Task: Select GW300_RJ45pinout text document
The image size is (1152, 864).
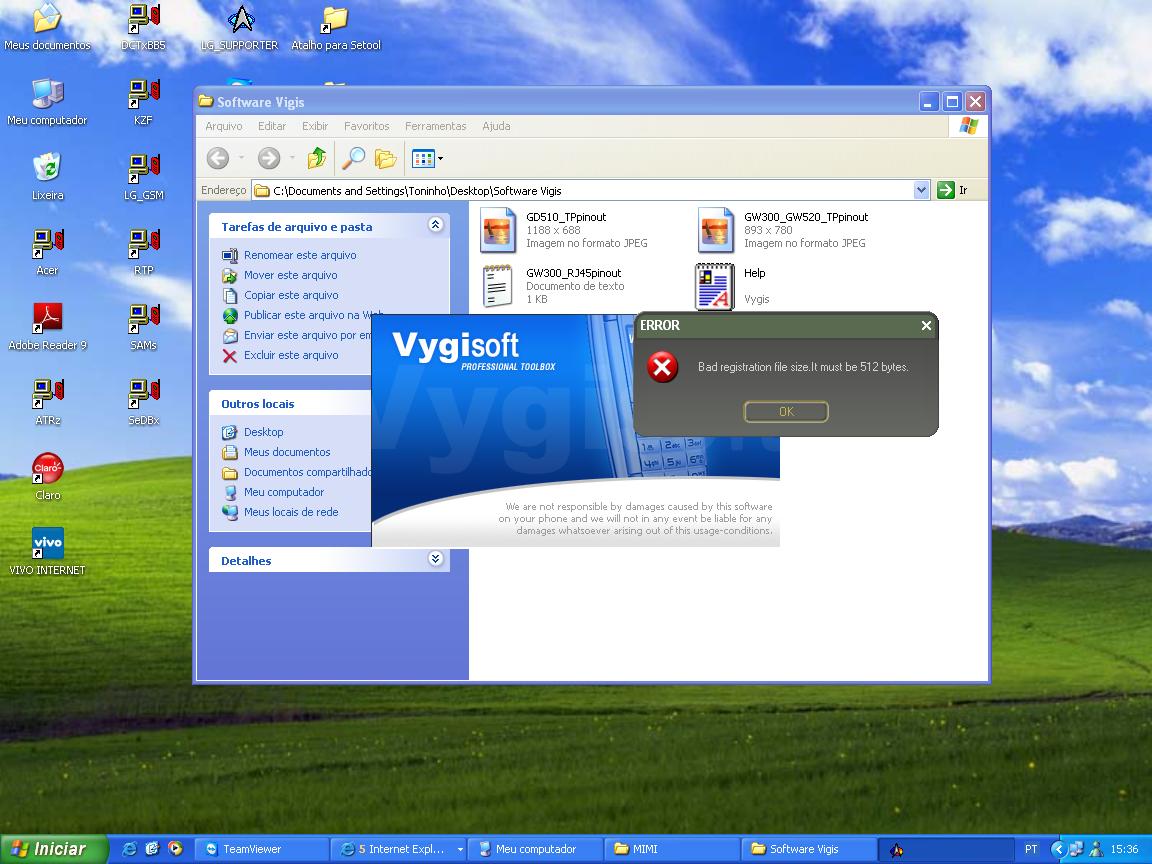Action: tap(552, 286)
